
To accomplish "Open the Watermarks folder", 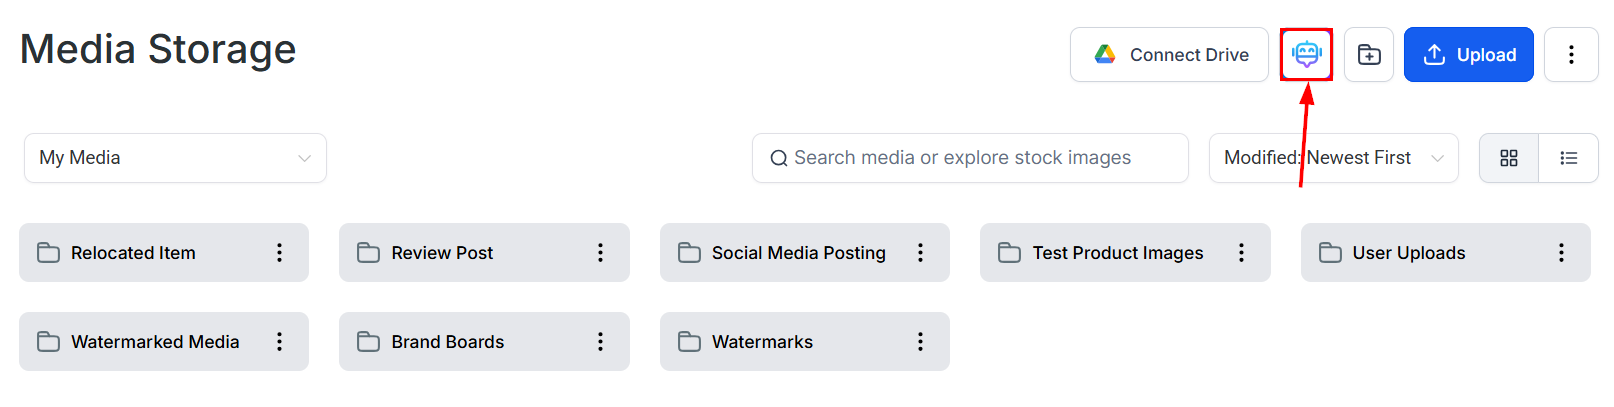I will pyautogui.click(x=762, y=342).
